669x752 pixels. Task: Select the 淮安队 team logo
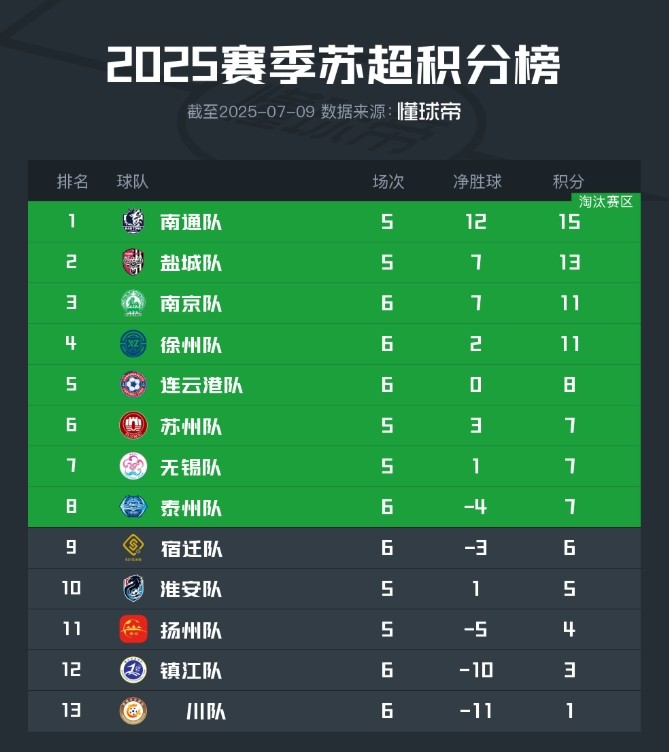pos(133,589)
